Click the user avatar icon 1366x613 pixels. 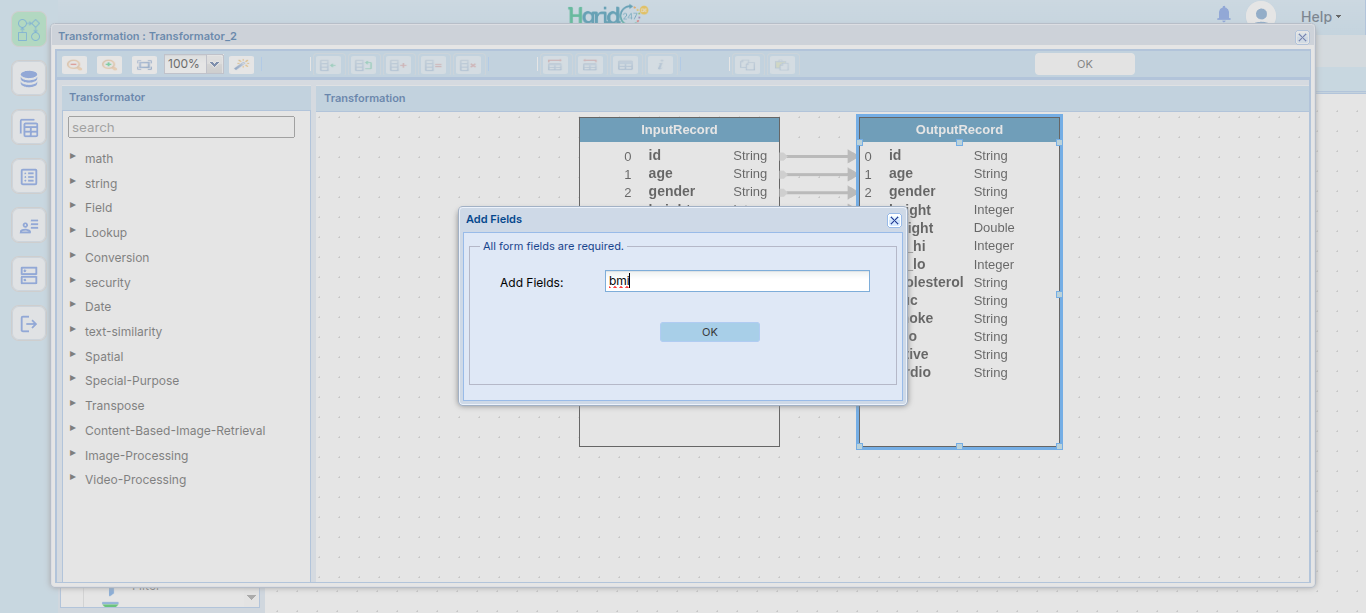click(x=1261, y=15)
